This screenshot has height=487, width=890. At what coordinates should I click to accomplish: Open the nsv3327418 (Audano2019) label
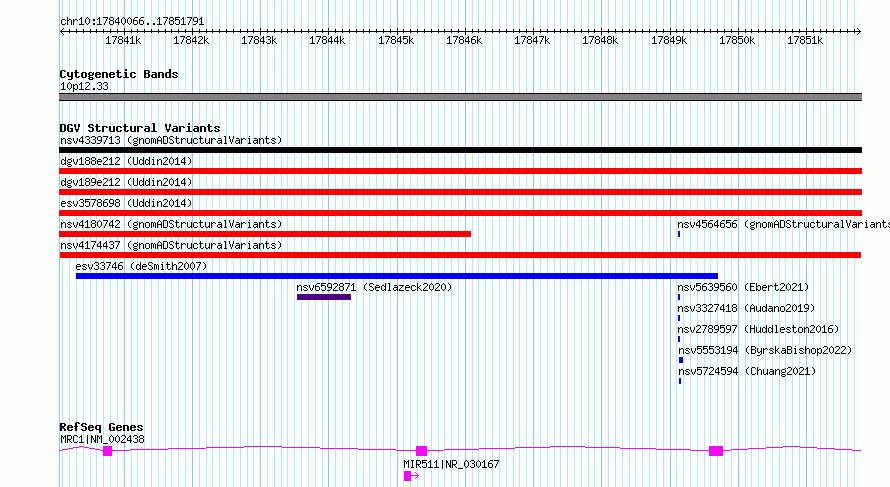click(746, 308)
